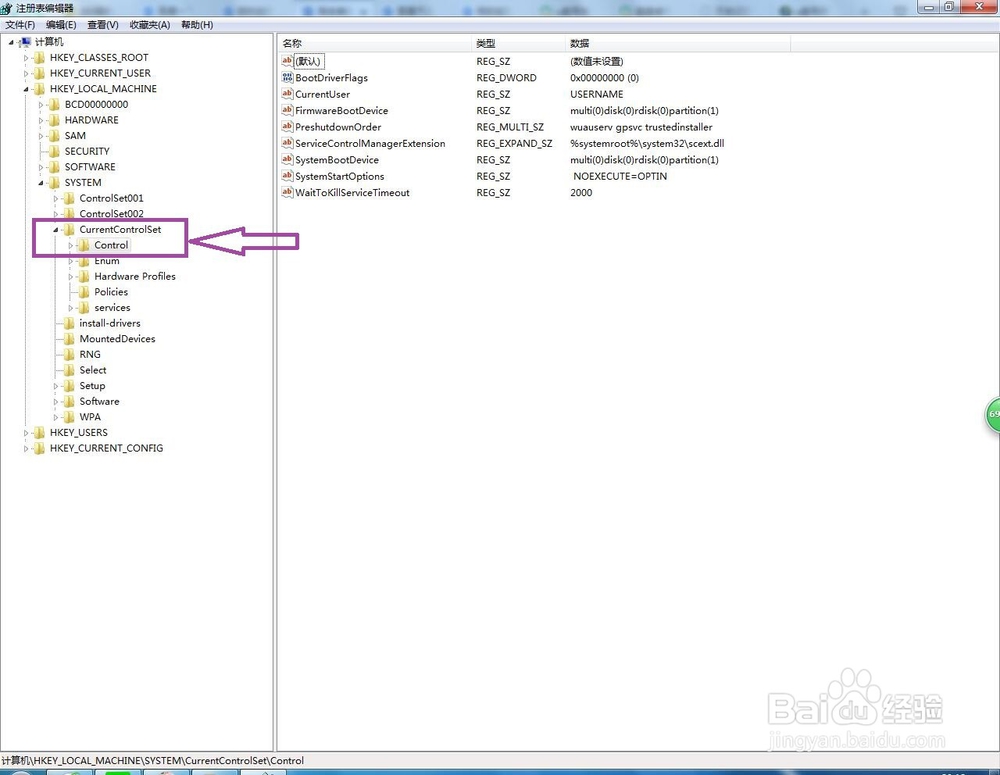
Task: Collapse the 计算机 root node
Action: tap(11, 43)
